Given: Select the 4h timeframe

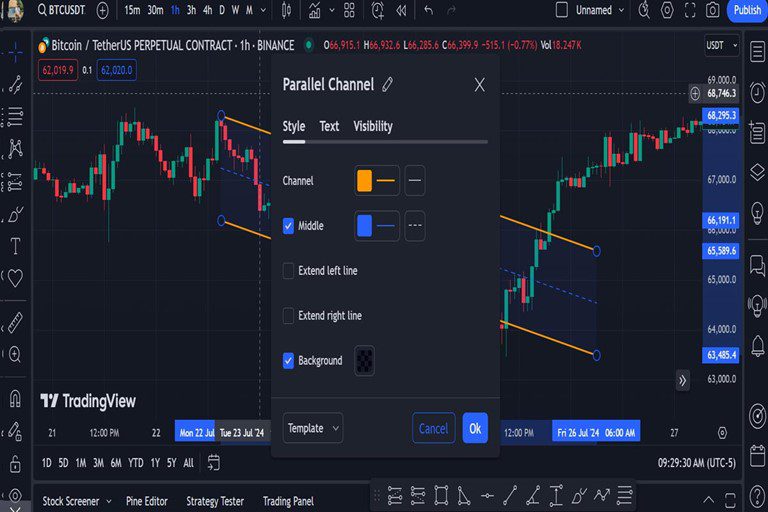Looking at the screenshot, I should coord(208,10).
